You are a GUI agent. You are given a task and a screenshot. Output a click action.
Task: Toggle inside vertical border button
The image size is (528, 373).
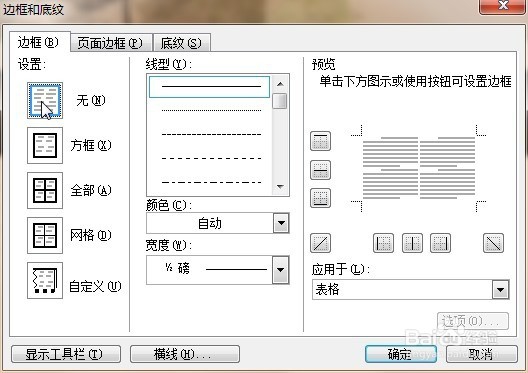(x=412, y=243)
